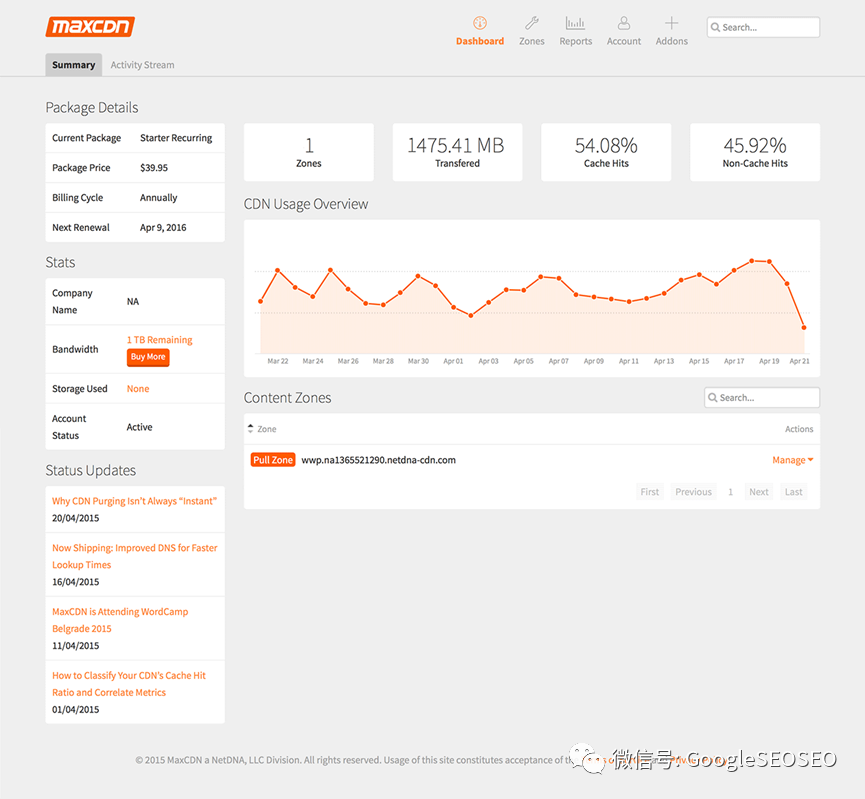Screen dimensions: 865x799
Task: Click the Apr 9, 2016 renewal date
Action: (163, 227)
